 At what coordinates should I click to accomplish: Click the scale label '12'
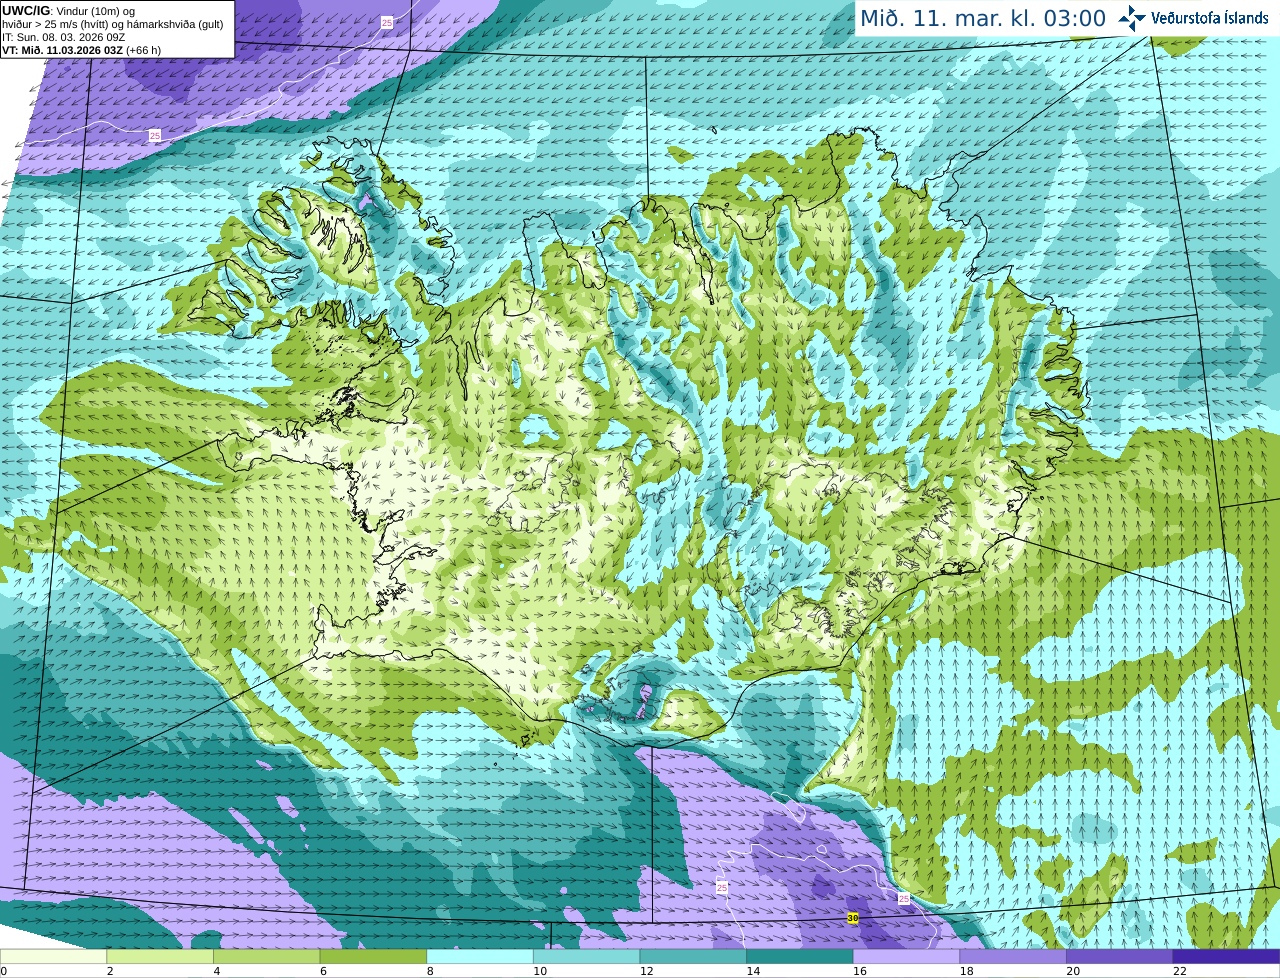pyautogui.click(x=646, y=971)
